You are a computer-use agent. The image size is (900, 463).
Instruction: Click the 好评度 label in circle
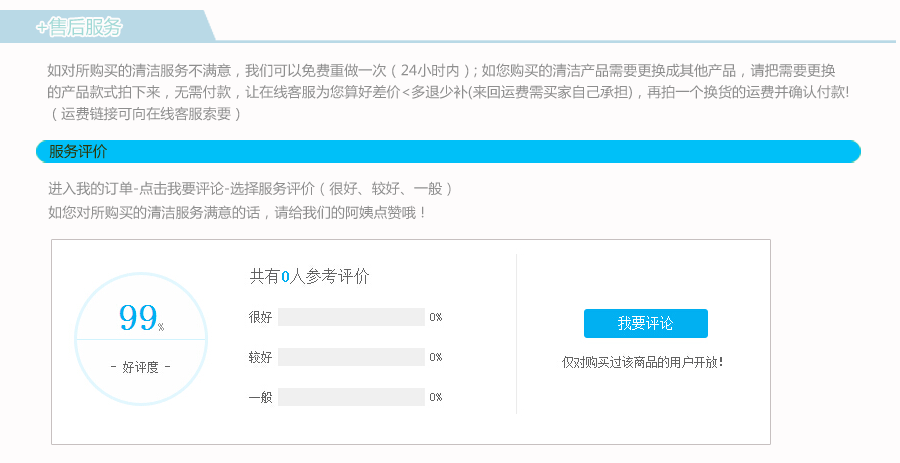(140, 367)
